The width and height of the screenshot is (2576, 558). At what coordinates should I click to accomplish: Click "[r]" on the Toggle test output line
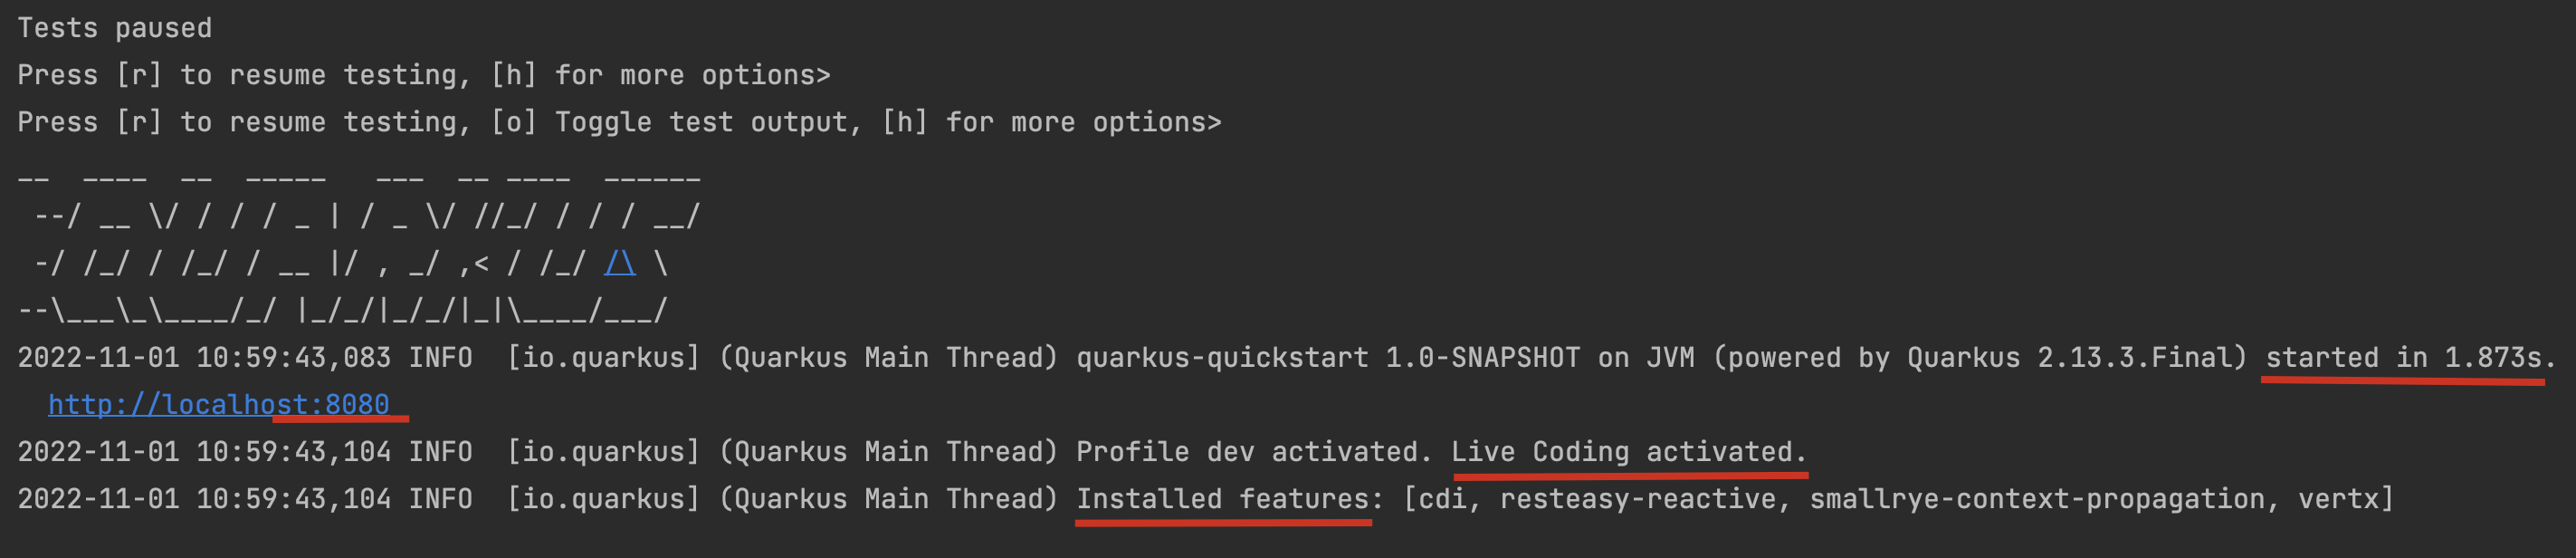pos(138,122)
